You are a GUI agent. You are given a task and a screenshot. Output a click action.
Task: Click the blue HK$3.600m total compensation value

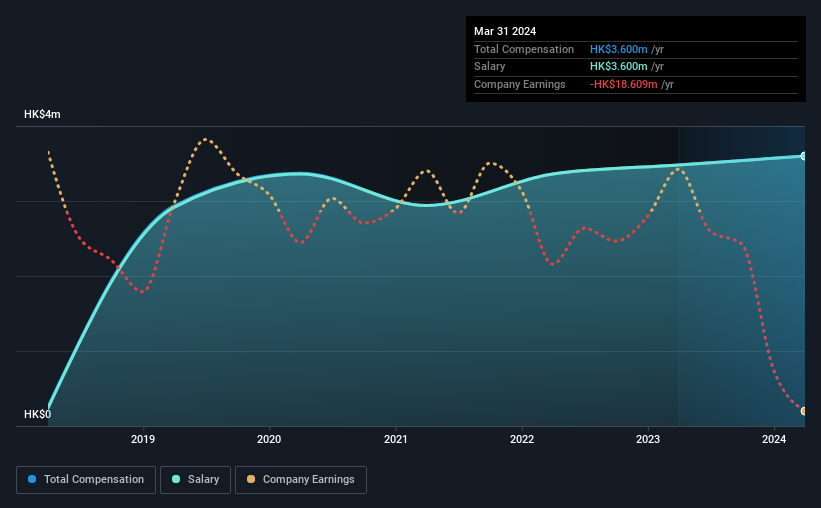[x=618, y=49]
